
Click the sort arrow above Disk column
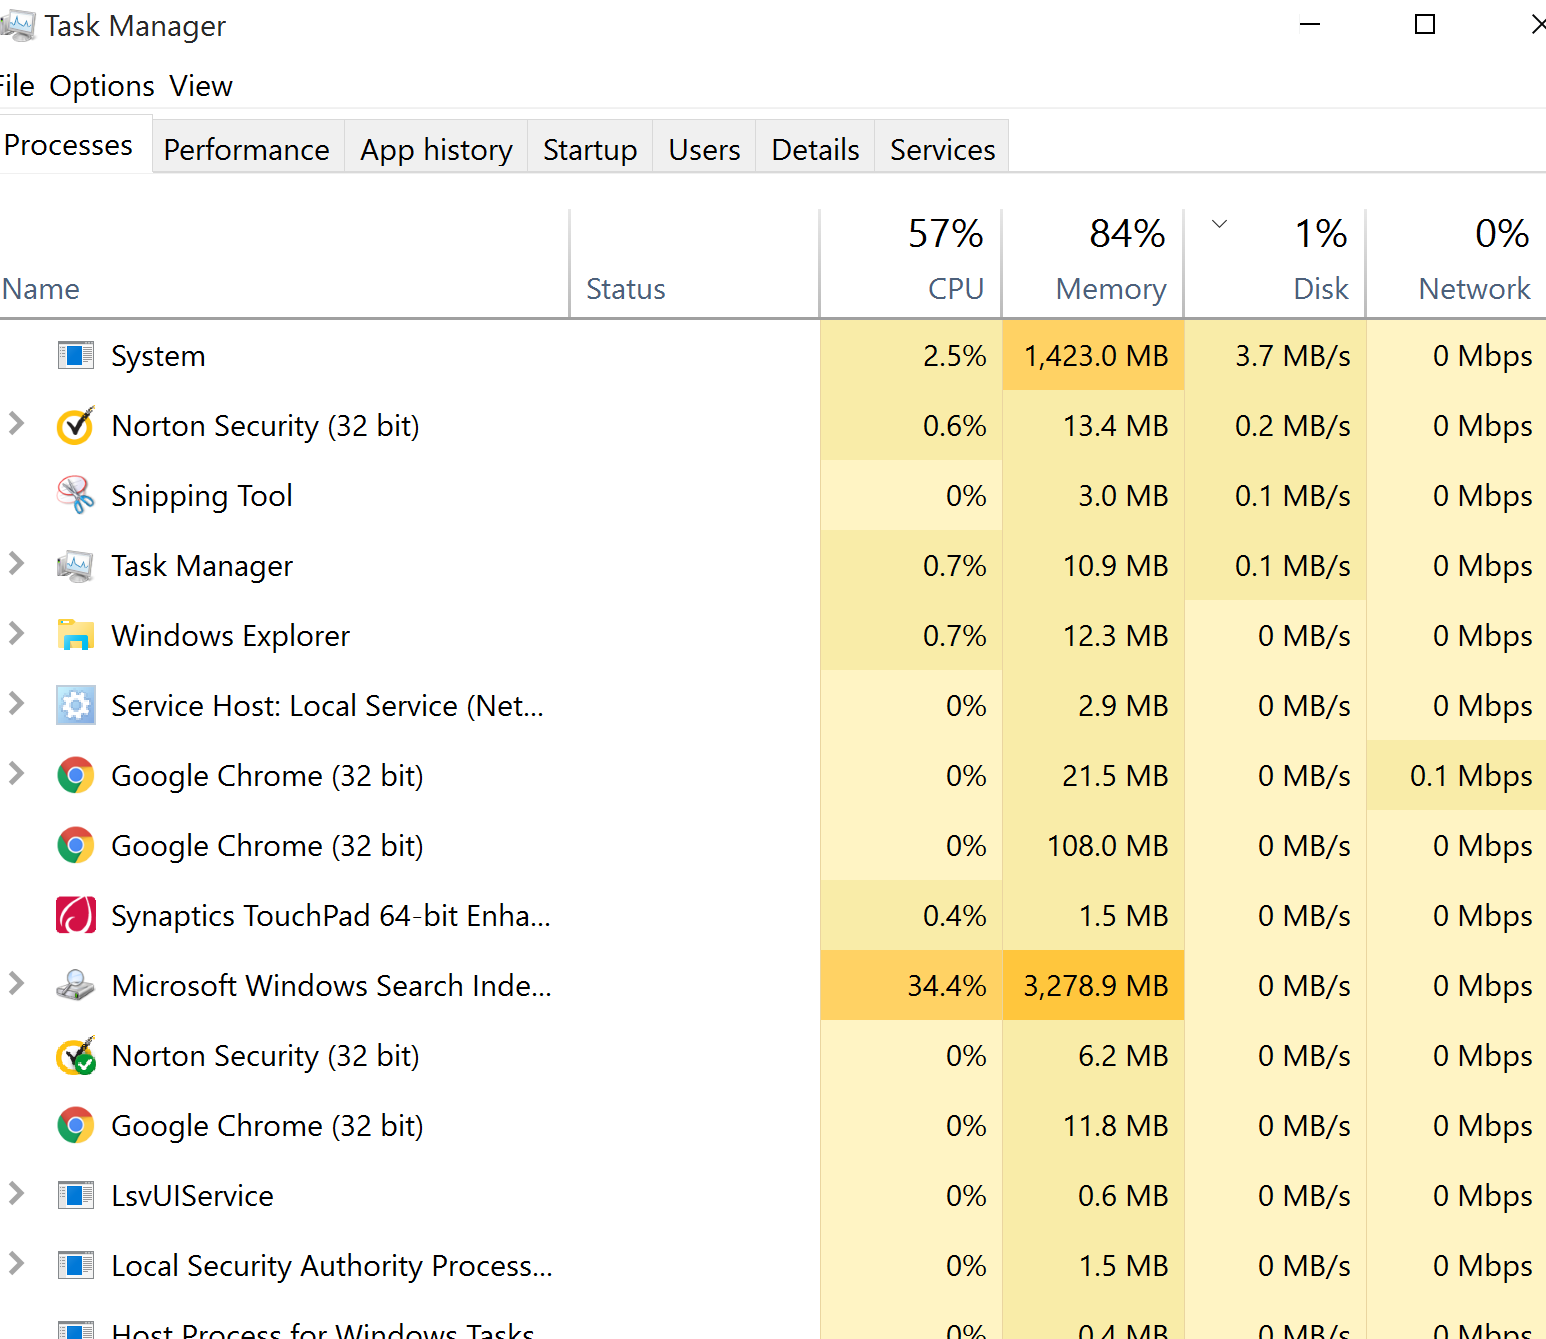click(1219, 224)
